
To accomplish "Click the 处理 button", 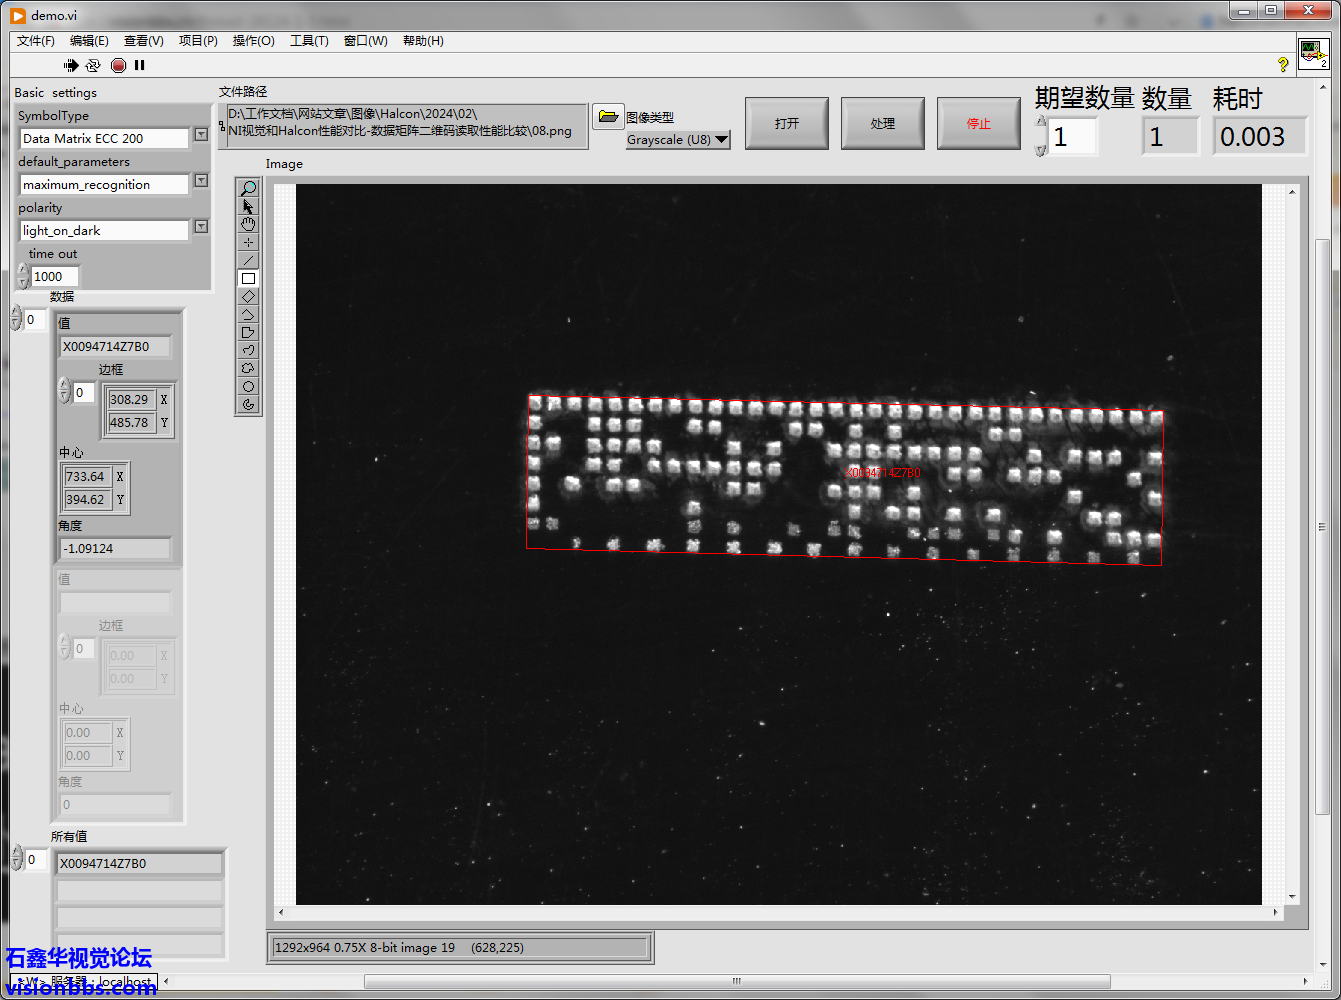I will [883, 124].
